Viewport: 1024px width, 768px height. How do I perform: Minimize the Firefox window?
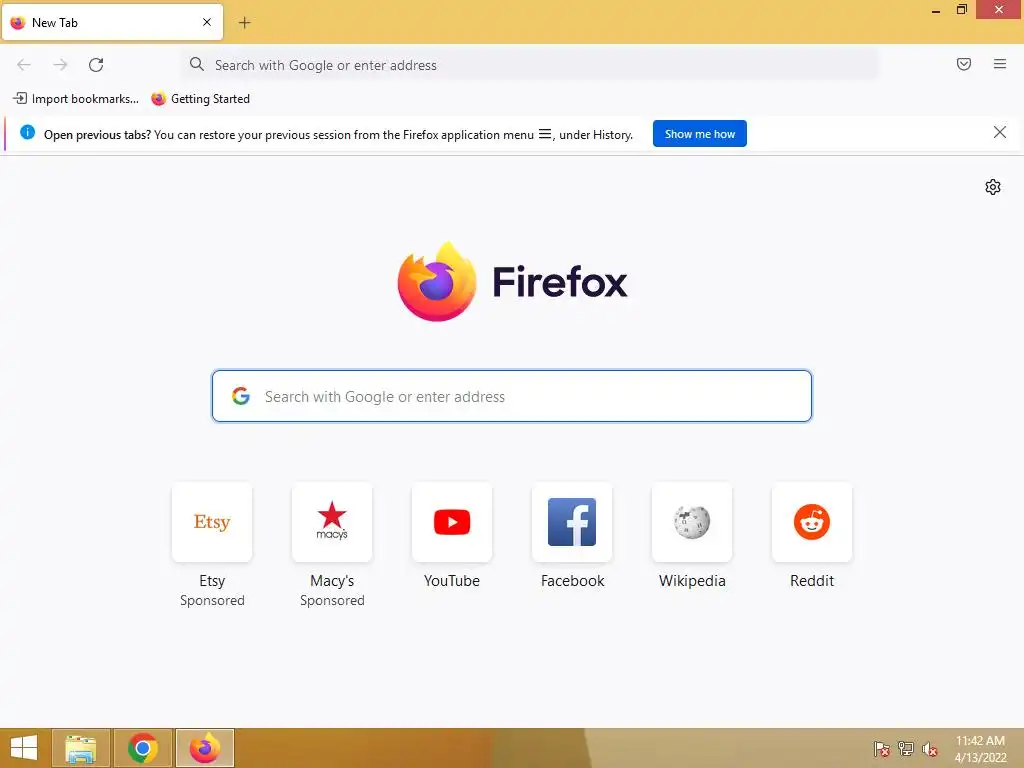[936, 10]
